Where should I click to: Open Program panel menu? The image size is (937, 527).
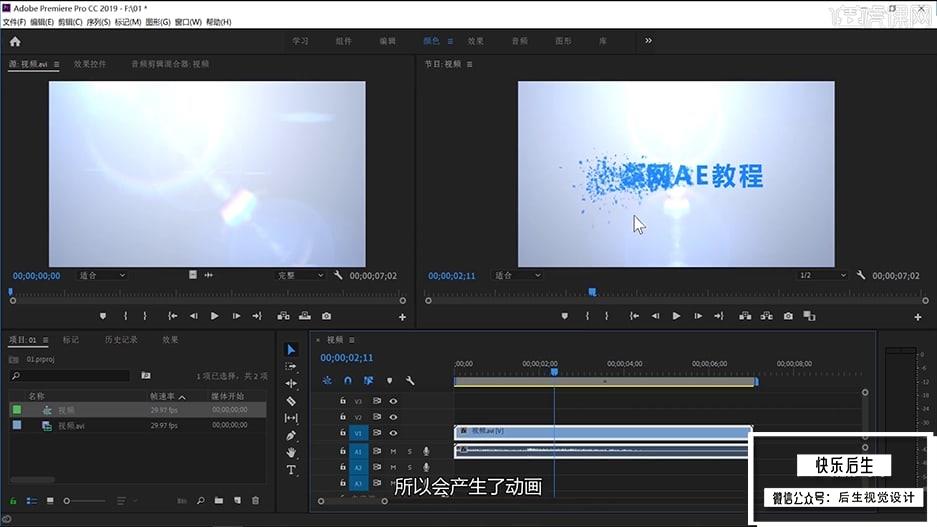470,64
